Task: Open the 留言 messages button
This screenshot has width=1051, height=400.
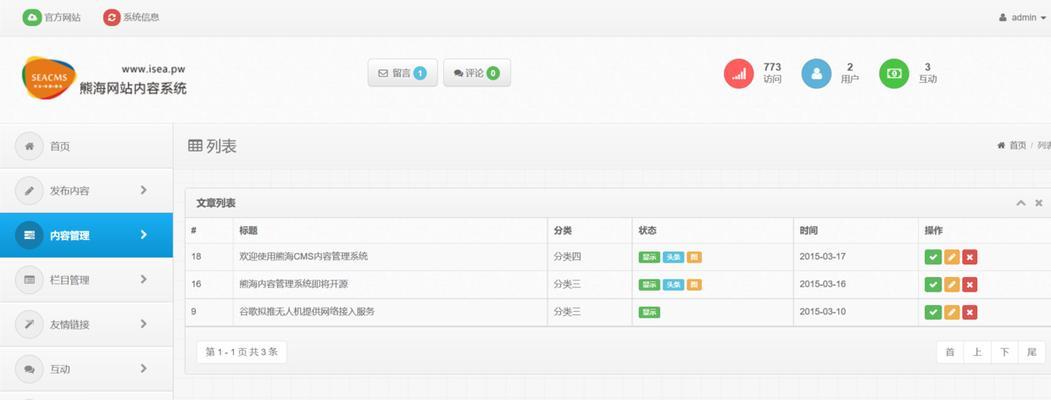Action: pos(402,73)
